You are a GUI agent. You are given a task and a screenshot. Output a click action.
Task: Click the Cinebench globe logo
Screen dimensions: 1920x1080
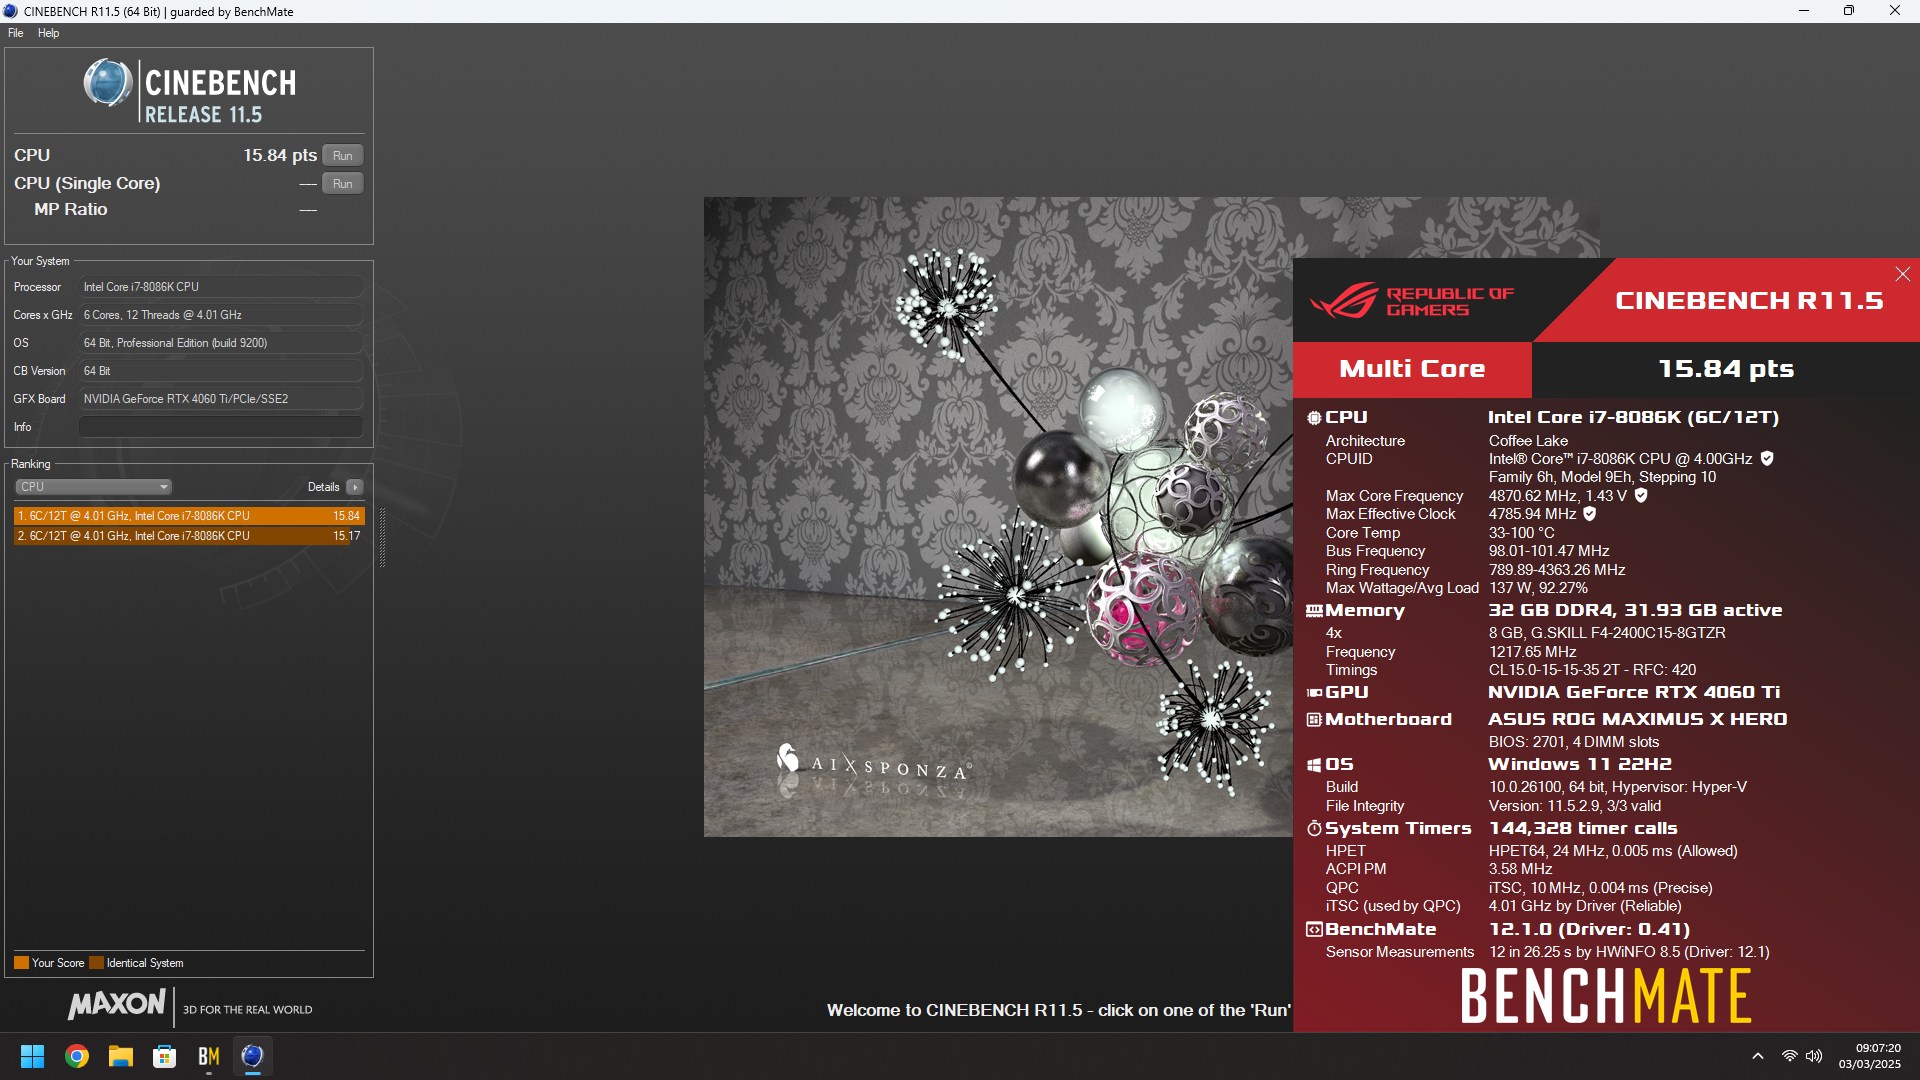tap(107, 84)
